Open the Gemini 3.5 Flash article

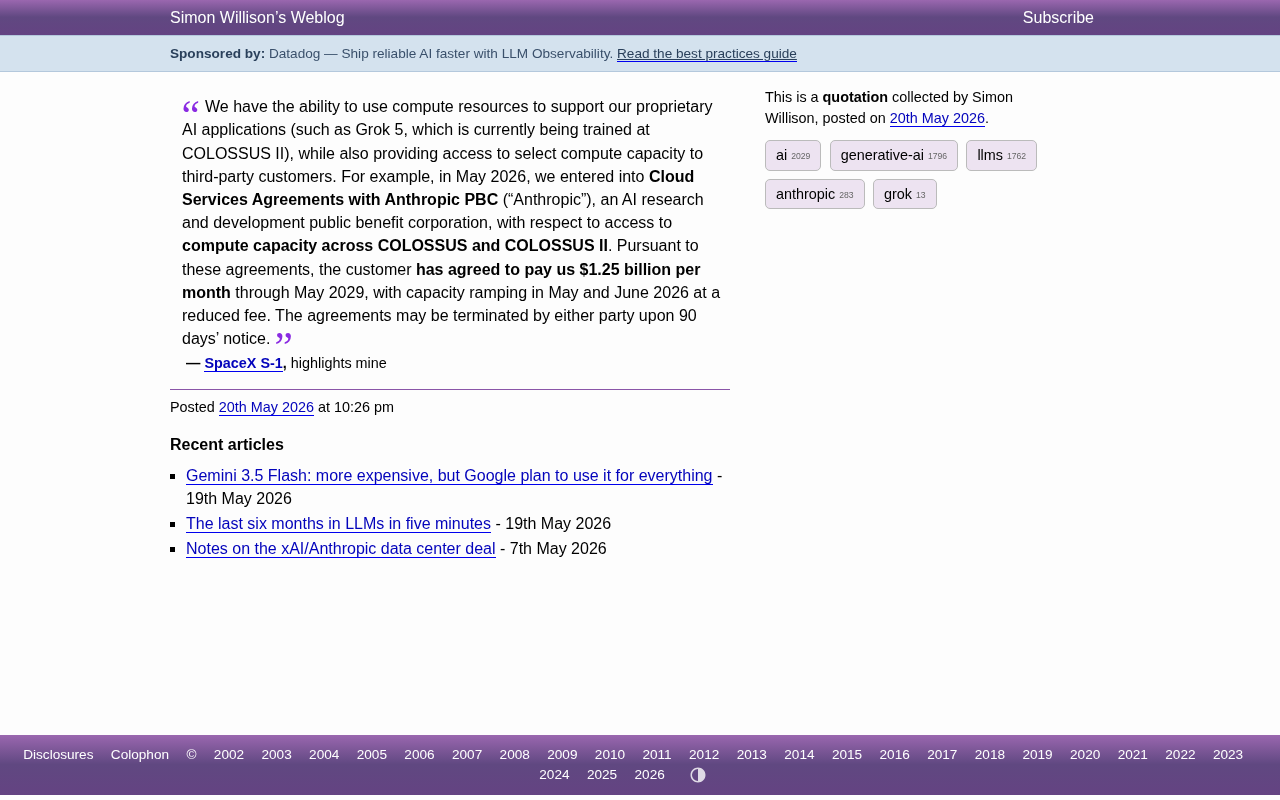(449, 476)
